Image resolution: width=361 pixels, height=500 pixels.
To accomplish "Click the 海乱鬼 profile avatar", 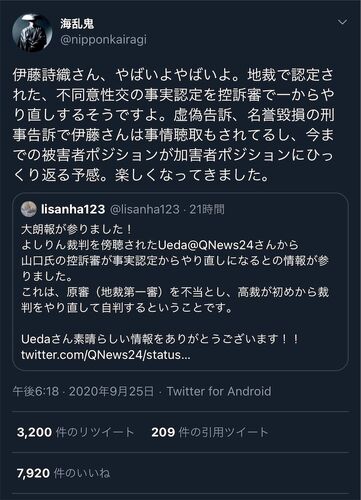I will click(x=32, y=33).
